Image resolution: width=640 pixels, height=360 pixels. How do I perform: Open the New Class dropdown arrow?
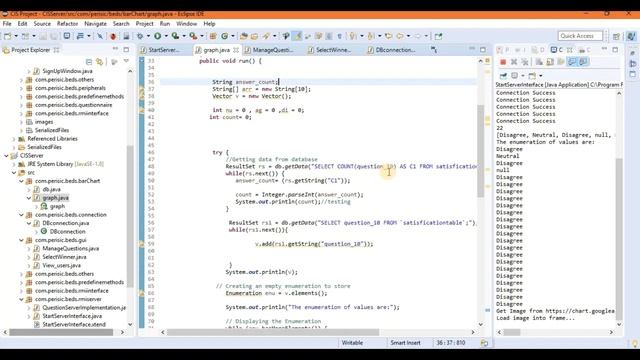(233, 36)
